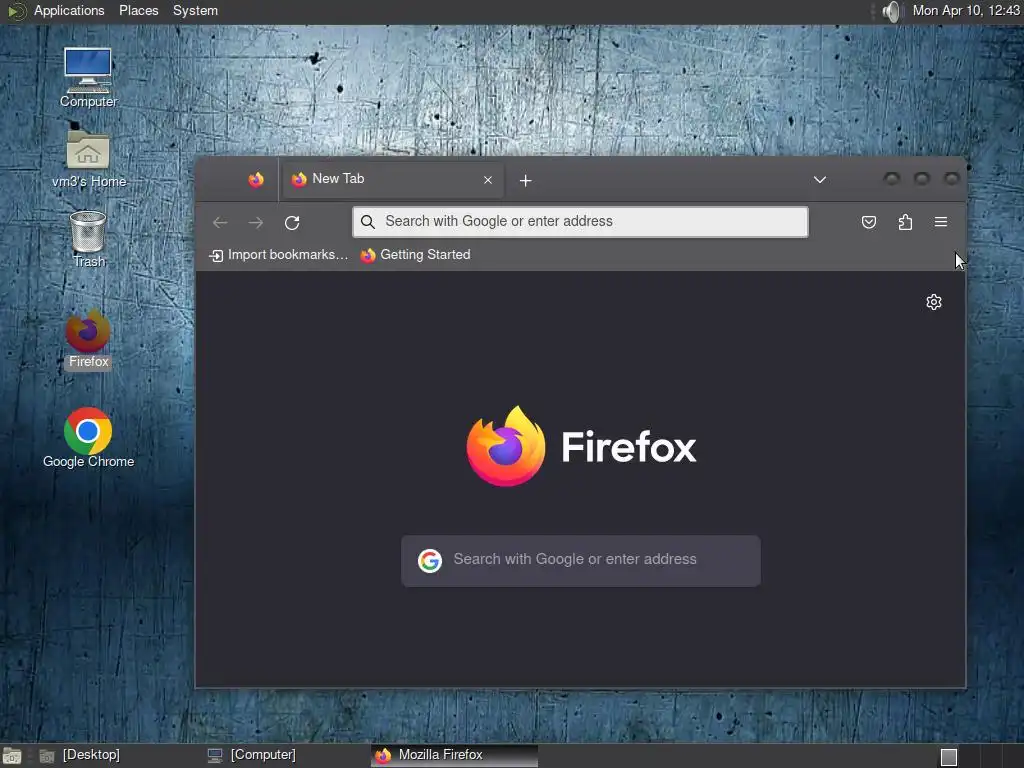Expand the list all tabs chevron
This screenshot has width=1024, height=768.
pos(820,180)
